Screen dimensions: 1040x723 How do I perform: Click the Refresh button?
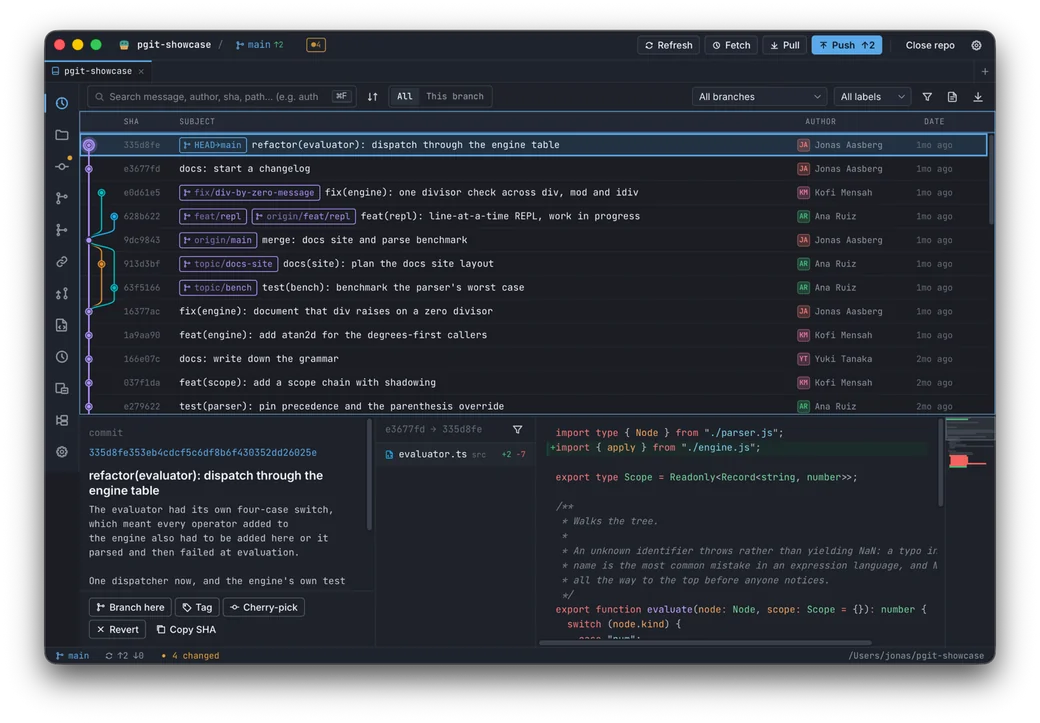[668, 45]
